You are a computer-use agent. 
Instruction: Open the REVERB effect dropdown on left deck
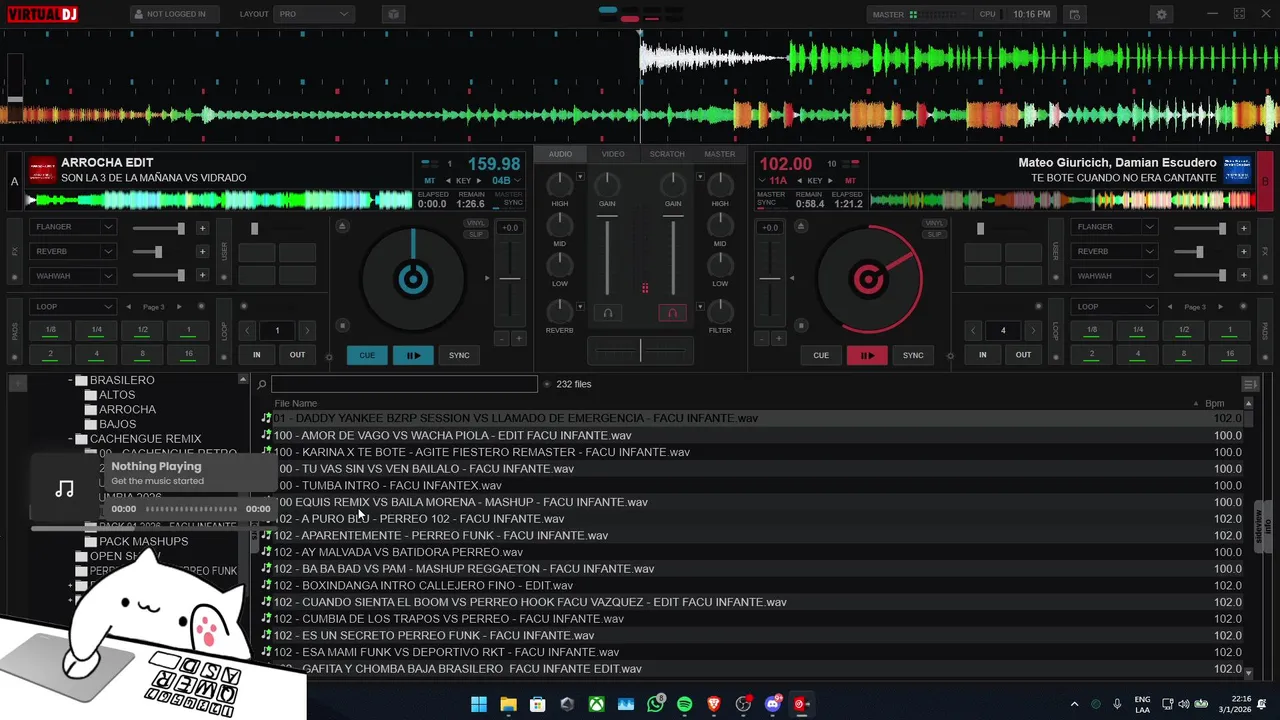coord(75,251)
